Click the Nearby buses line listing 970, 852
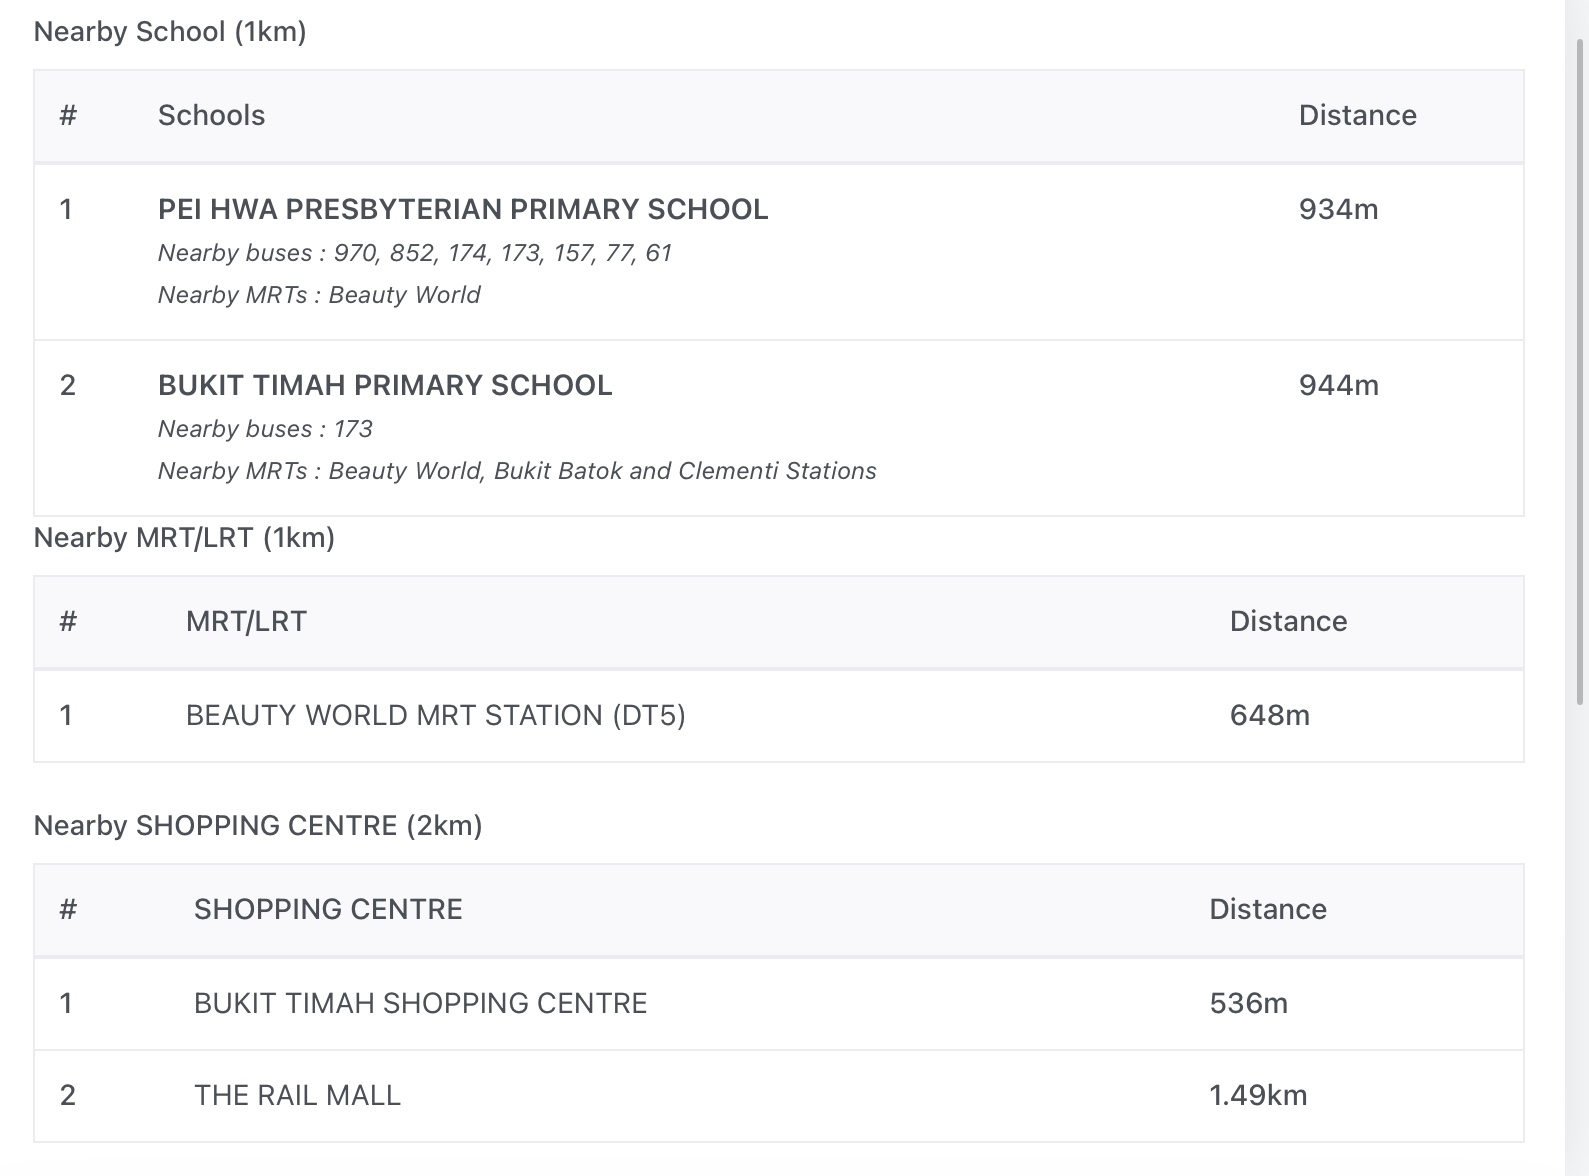 tap(414, 253)
